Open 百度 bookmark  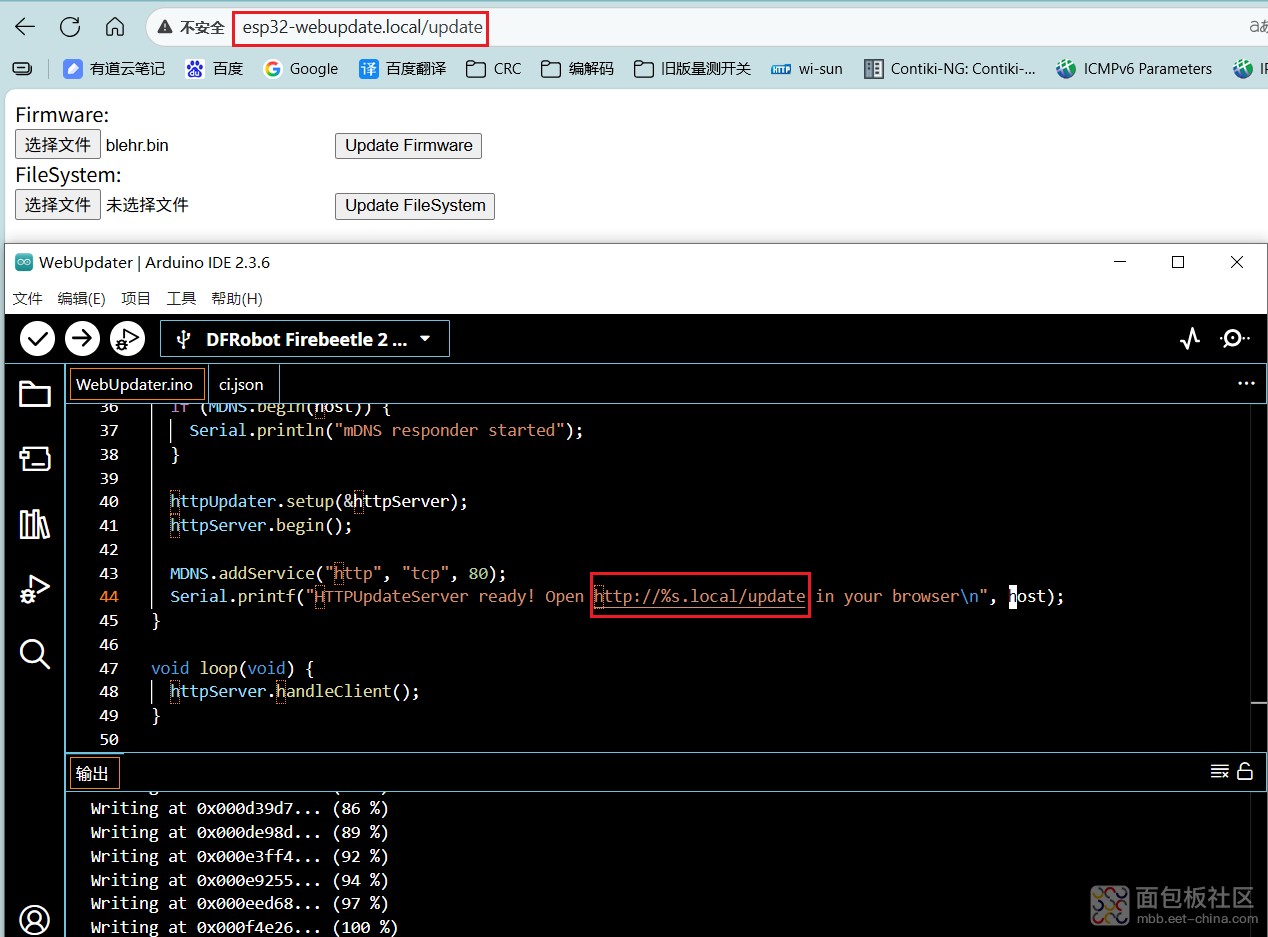point(214,69)
